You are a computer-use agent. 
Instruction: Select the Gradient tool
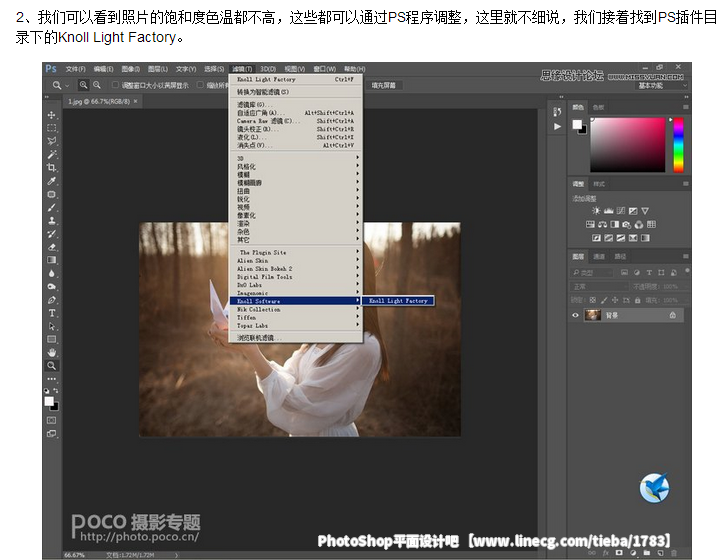click(x=51, y=260)
